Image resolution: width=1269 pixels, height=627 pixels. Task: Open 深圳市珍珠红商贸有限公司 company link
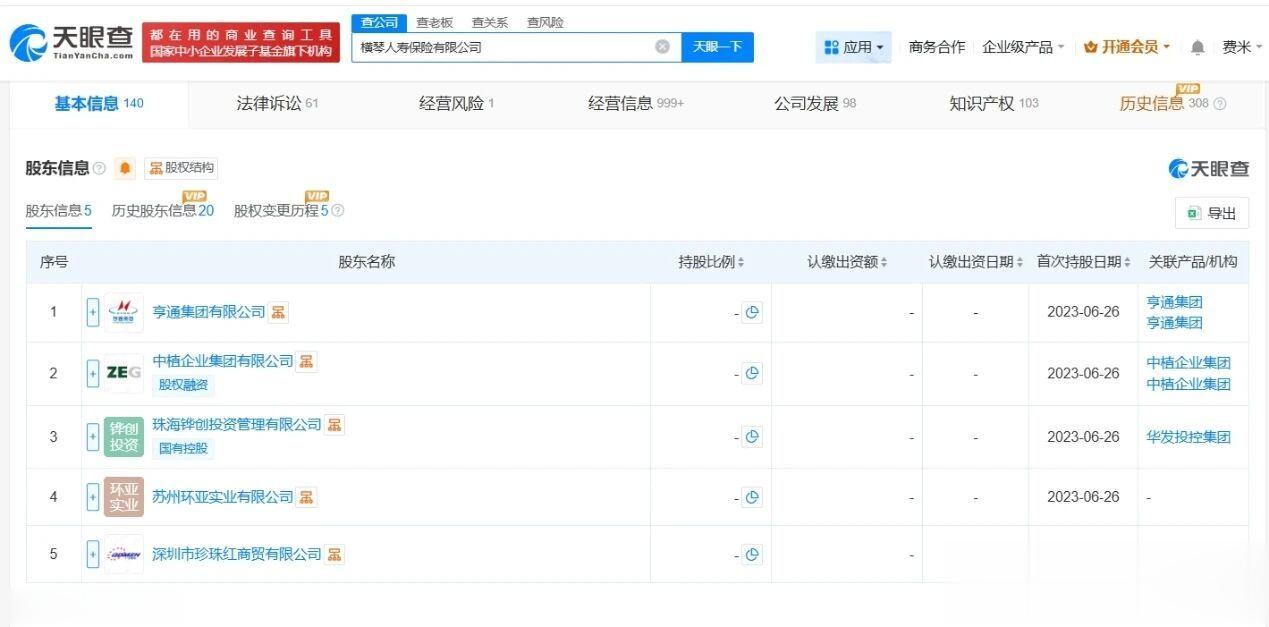[x=237, y=554]
